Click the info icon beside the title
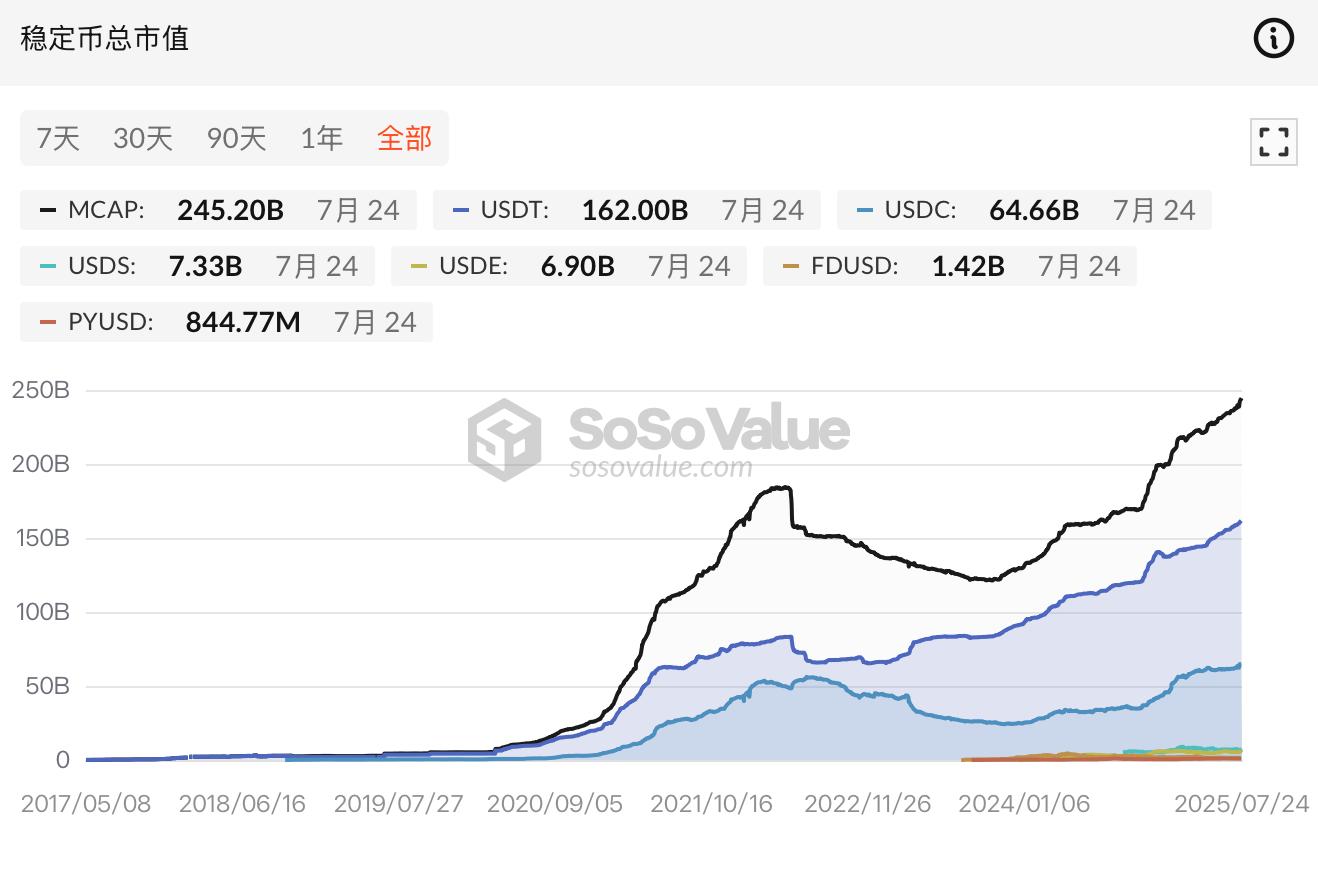The width and height of the screenshot is (1318, 876). (x=1273, y=39)
